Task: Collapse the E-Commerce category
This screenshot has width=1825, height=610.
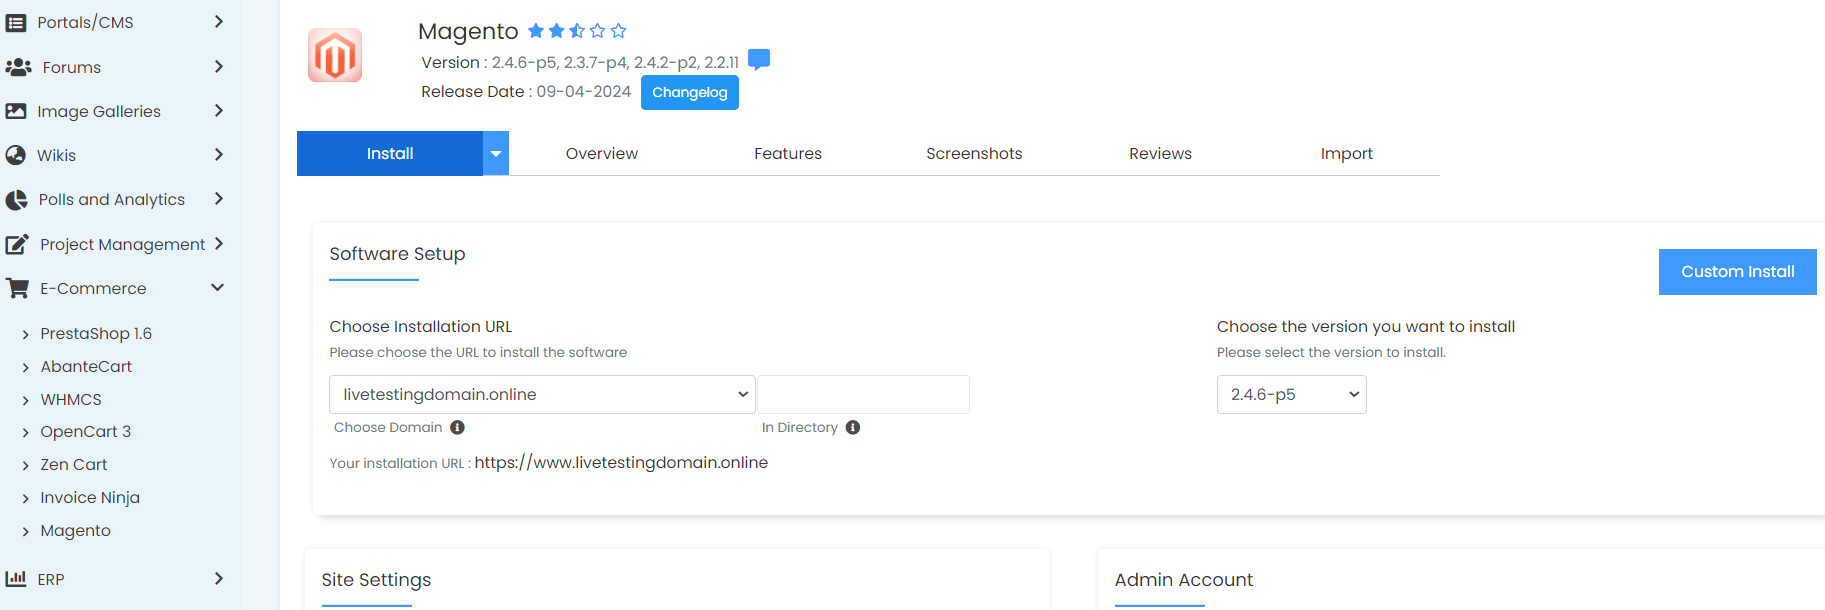Action: (x=218, y=288)
